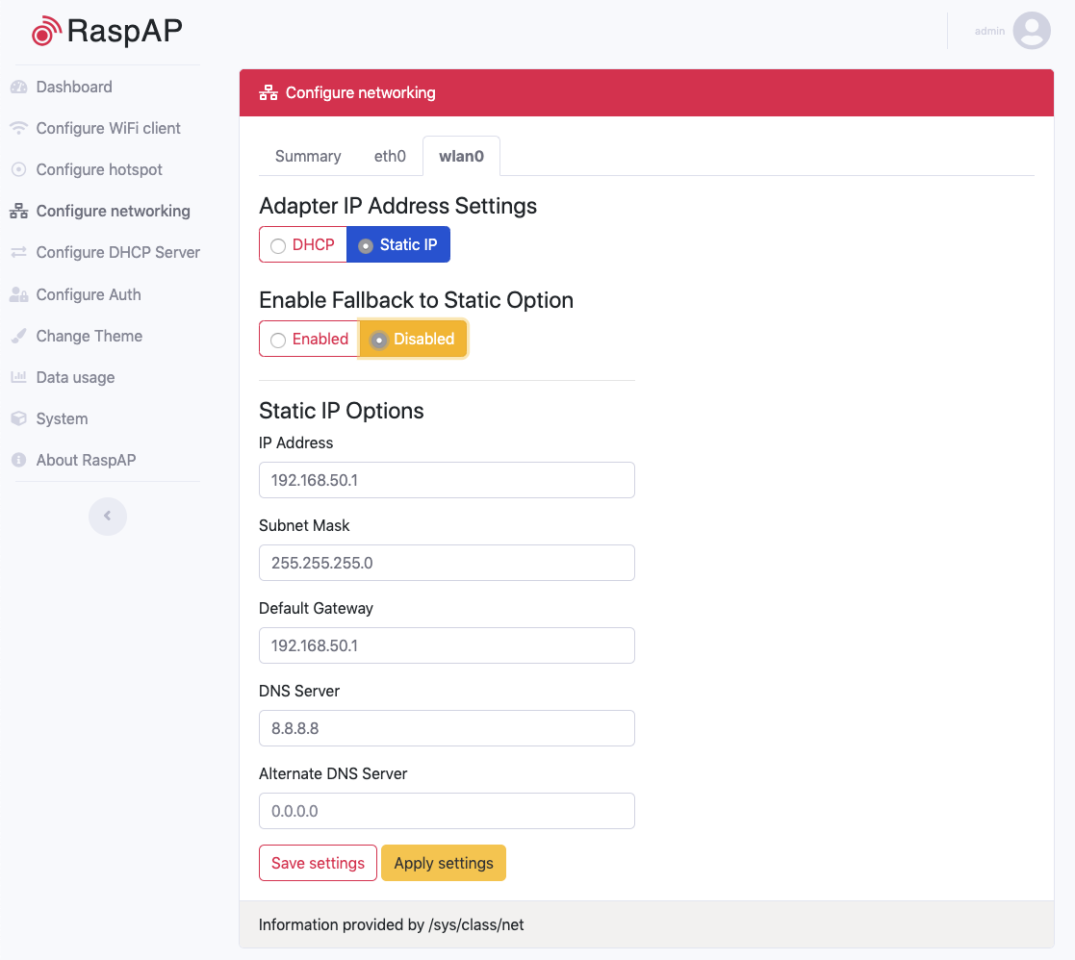The width and height of the screenshot is (1075, 960).
Task: Focus the IP Address input field
Action: pyautogui.click(x=447, y=480)
